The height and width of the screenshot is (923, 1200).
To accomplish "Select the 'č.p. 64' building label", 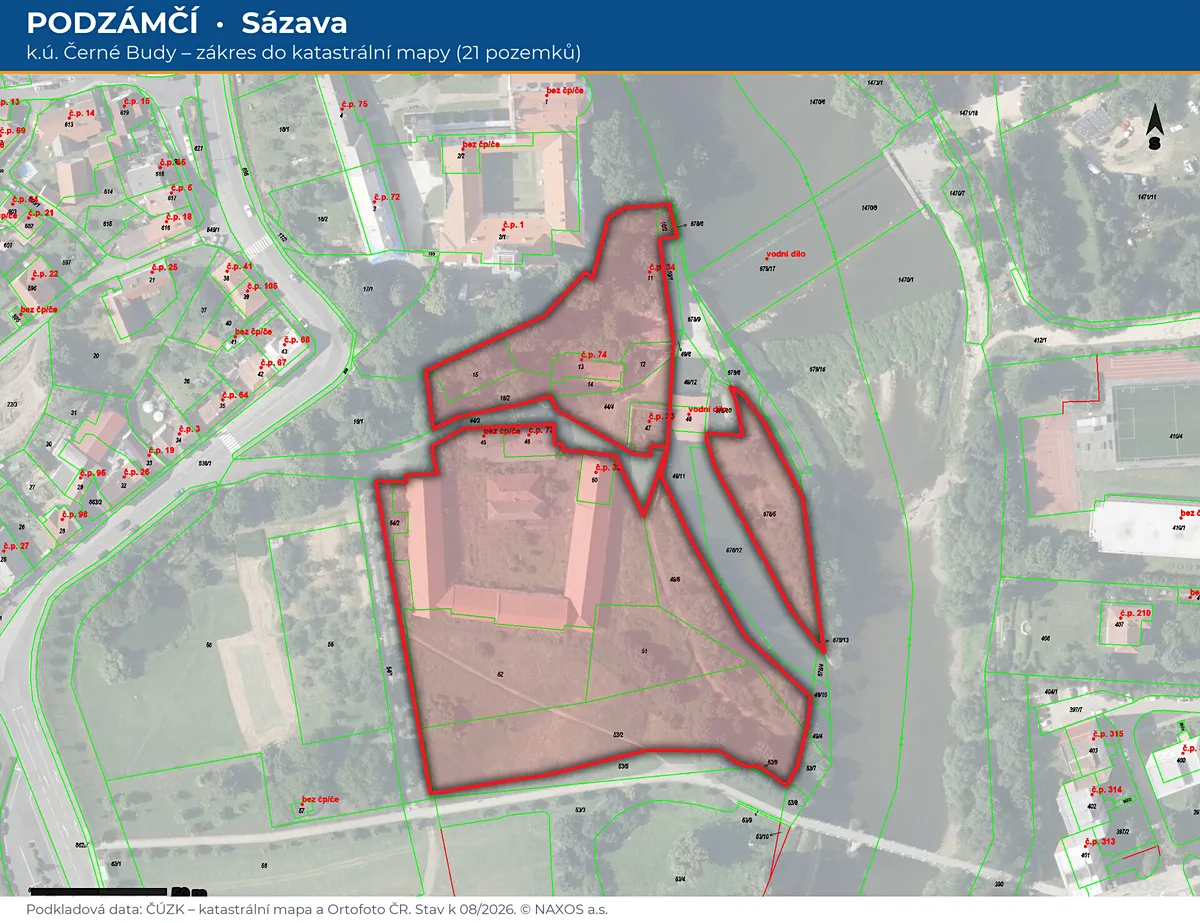I will pos(235,395).
